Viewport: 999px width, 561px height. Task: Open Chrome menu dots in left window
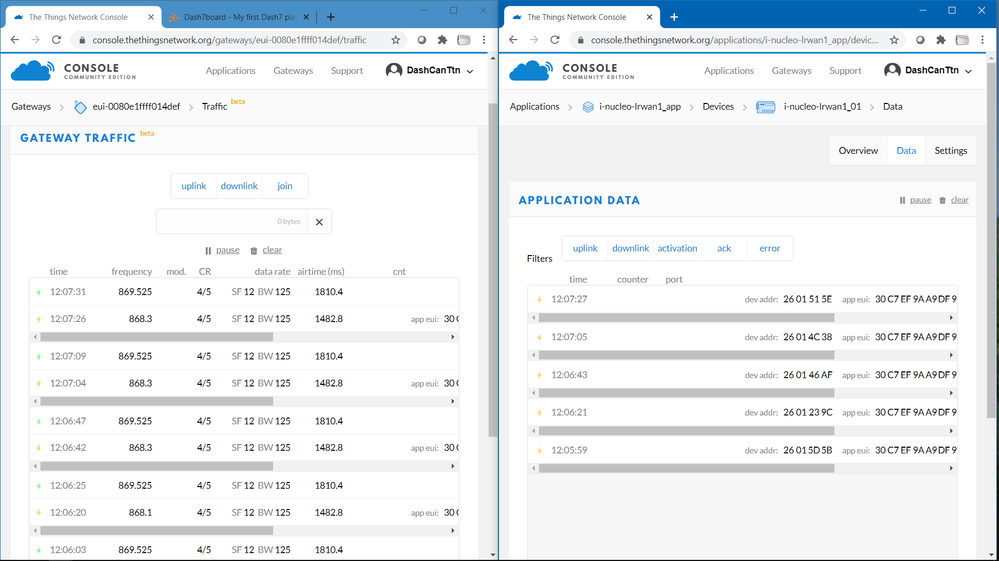(484, 39)
